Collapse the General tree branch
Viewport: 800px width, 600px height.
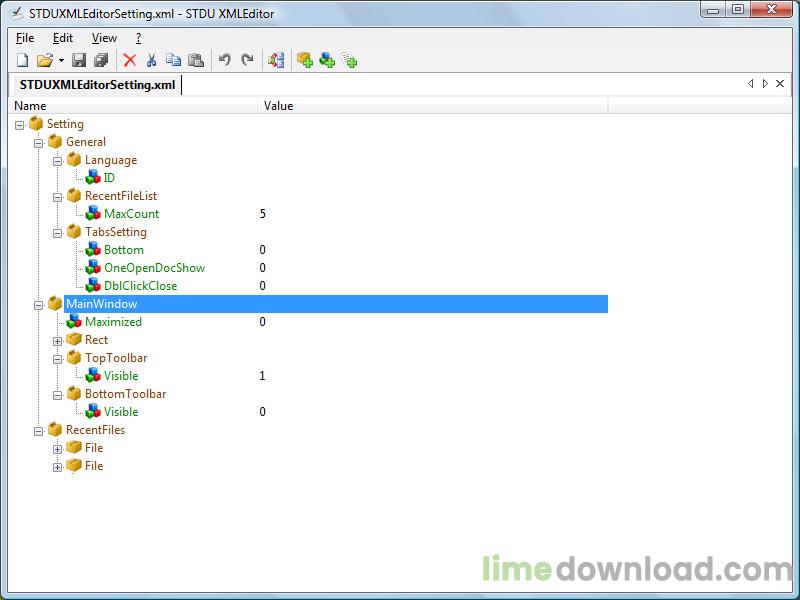point(38,142)
